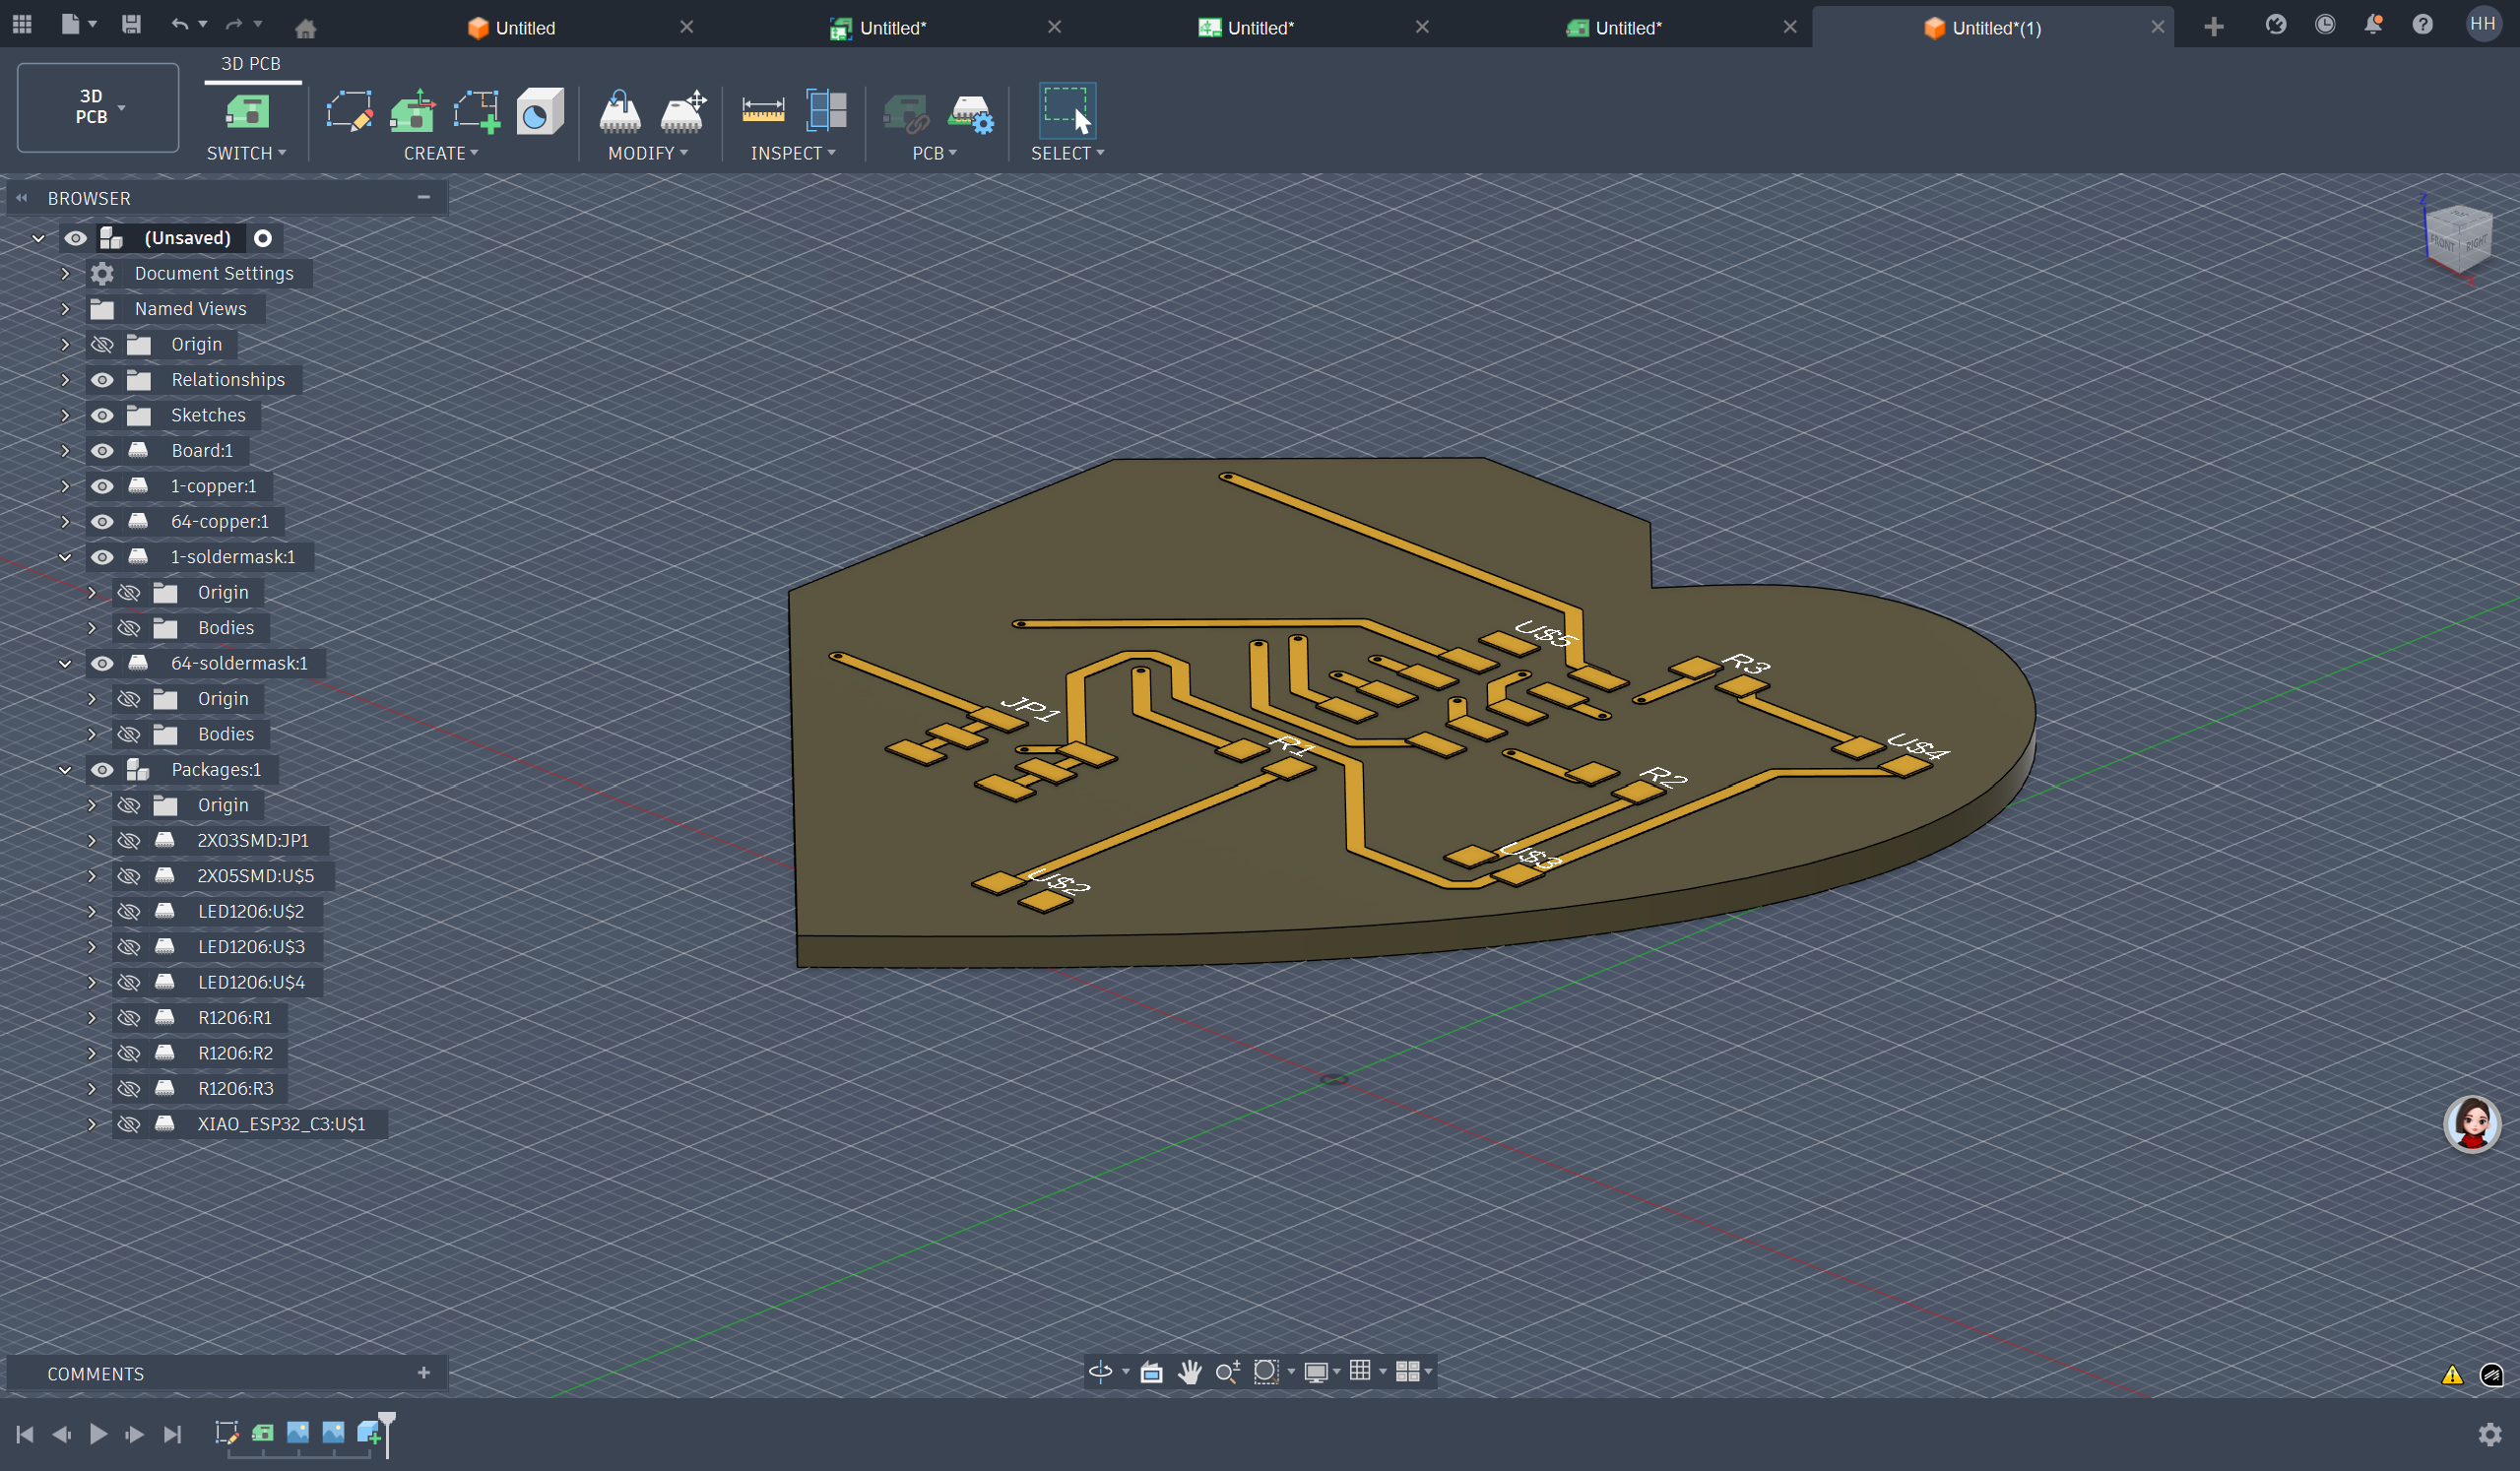
Task: Switch to the first Untitled tab
Action: (525, 28)
